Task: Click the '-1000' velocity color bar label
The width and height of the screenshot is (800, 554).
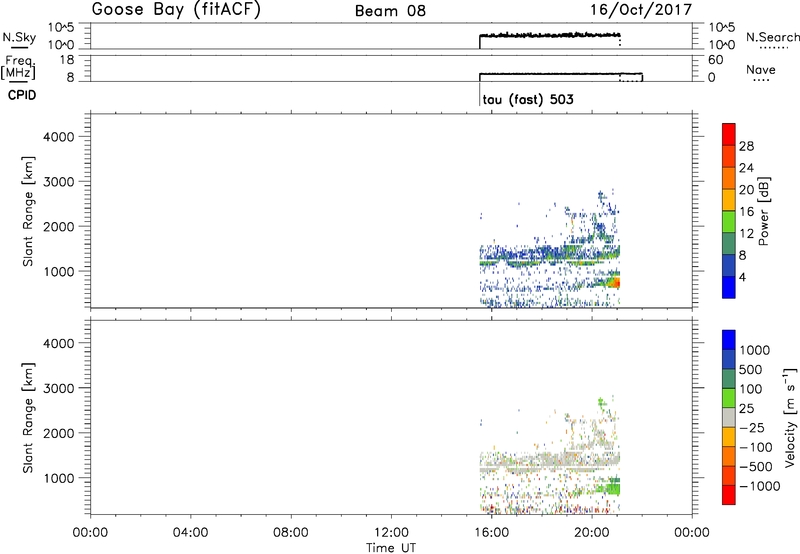Action: [760, 486]
